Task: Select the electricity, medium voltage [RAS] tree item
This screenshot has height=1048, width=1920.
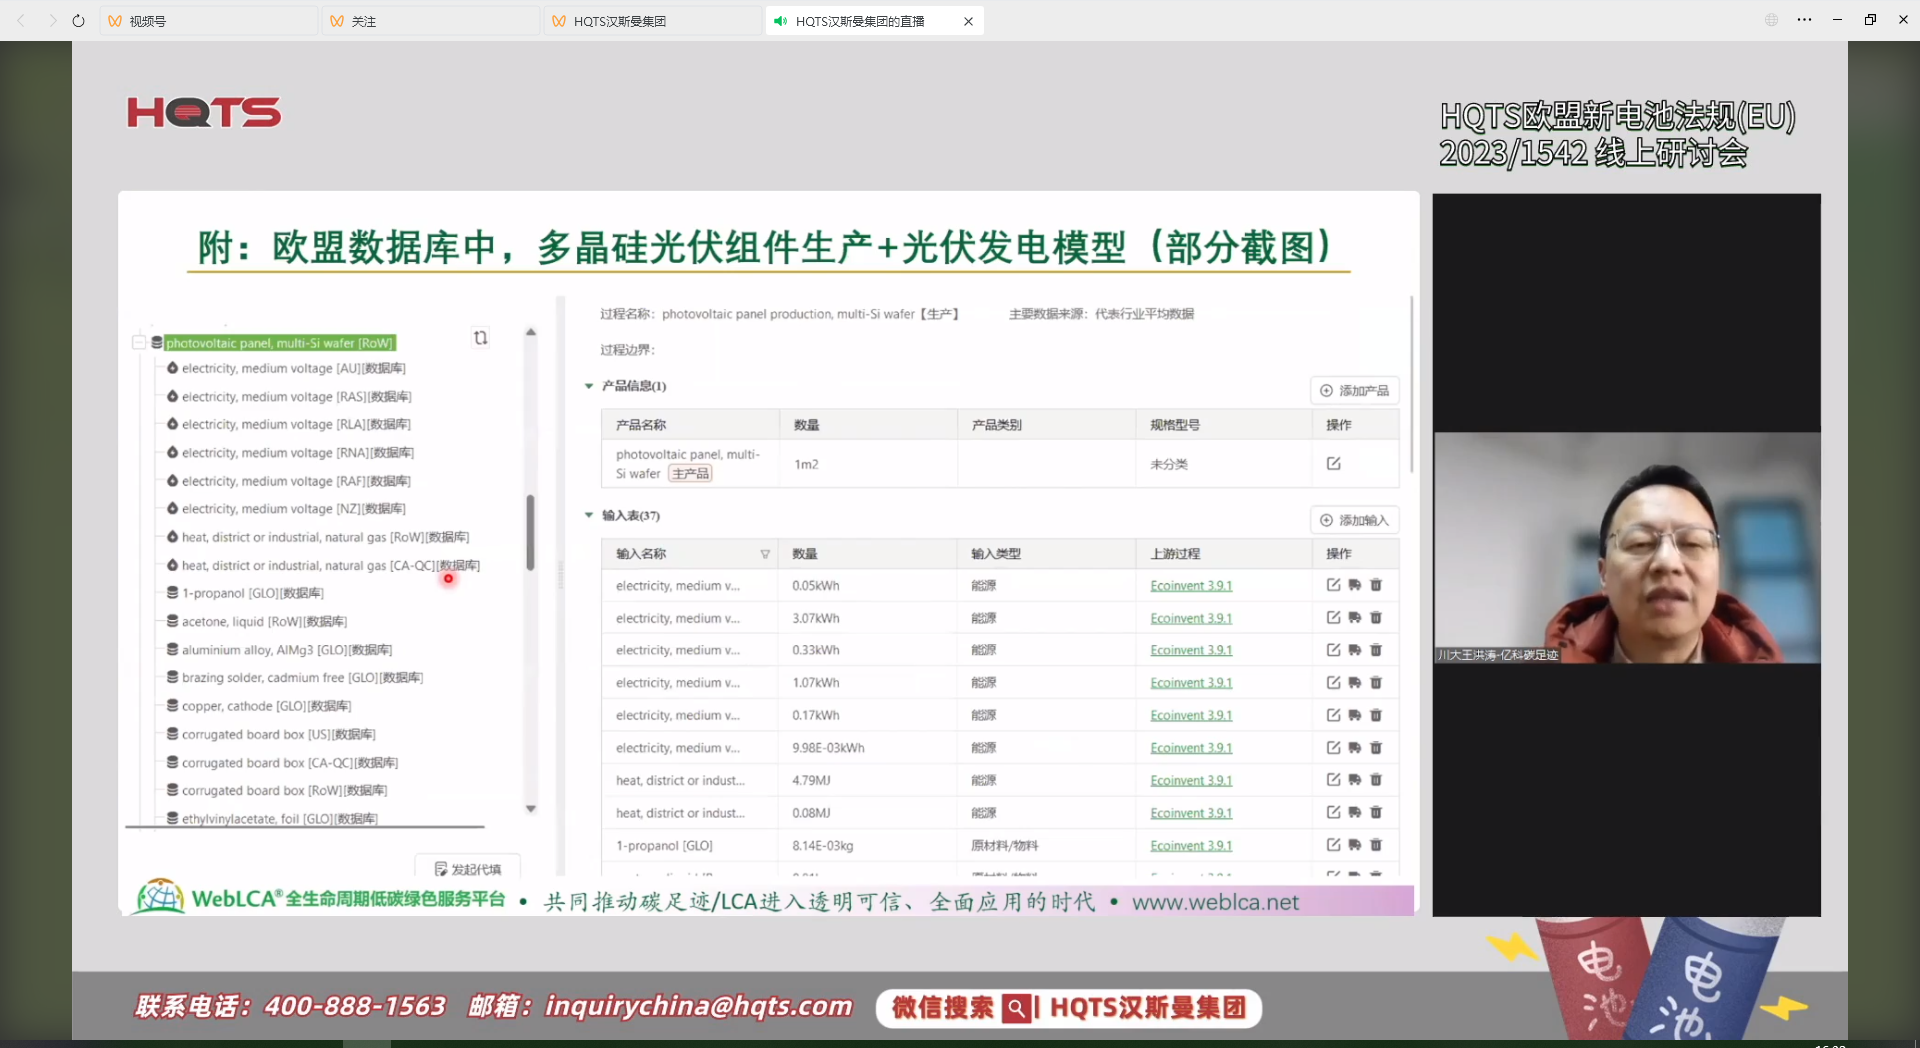Action: (289, 397)
